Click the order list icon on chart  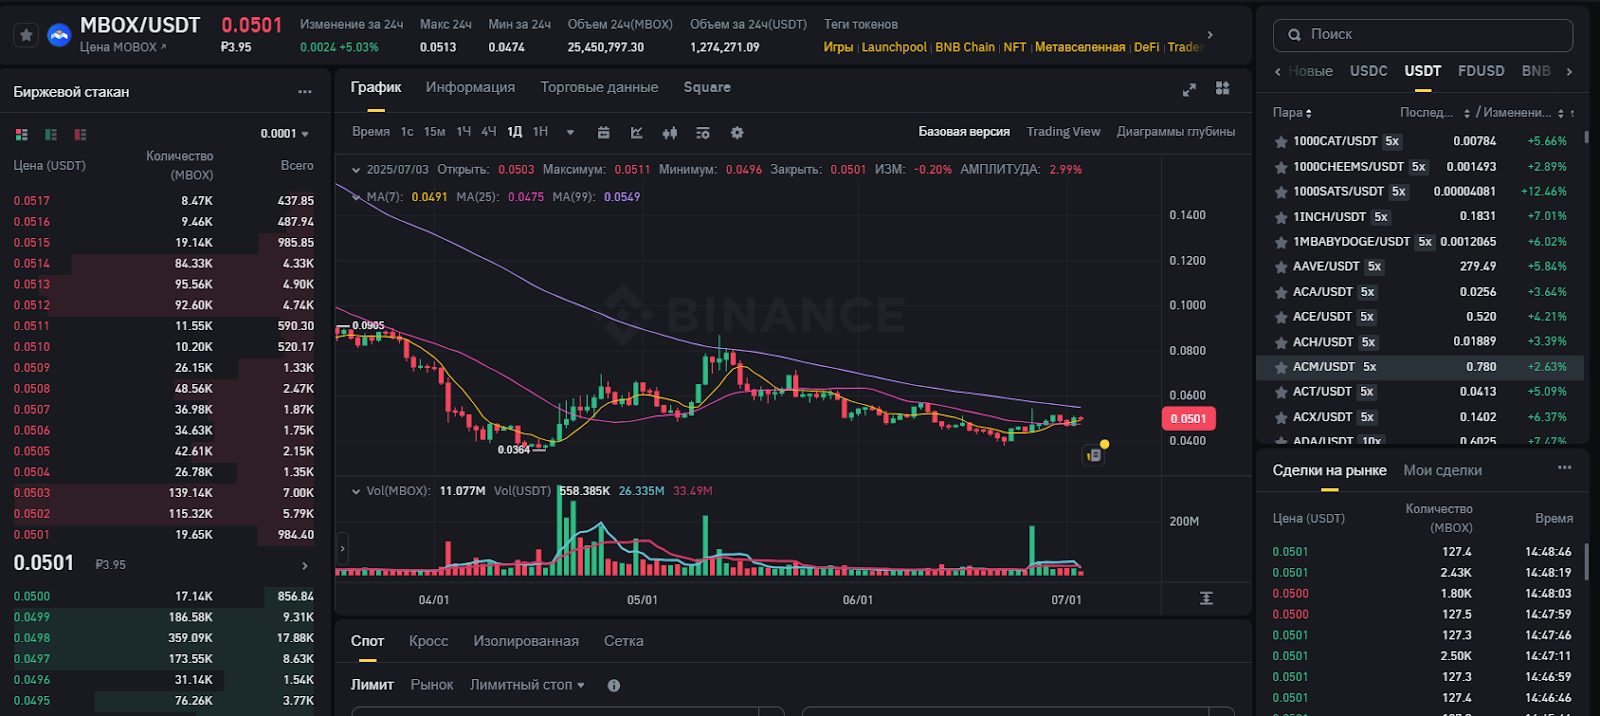pos(1094,455)
